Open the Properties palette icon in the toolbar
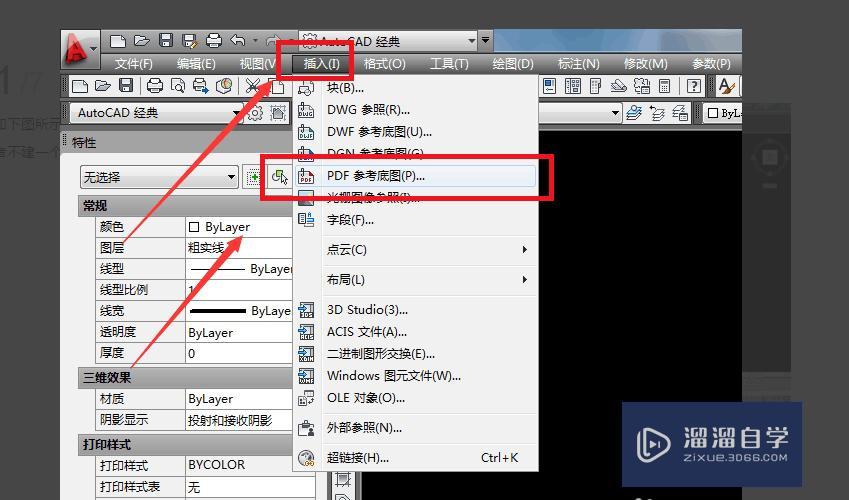849x500 pixels. tap(550, 86)
